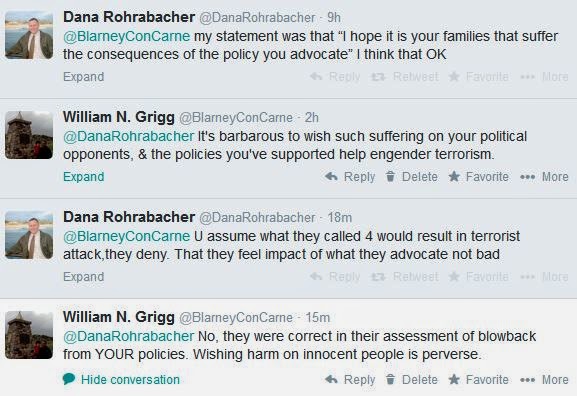
Task: Expand William Grigg's 2h tweet
Action: [84, 177]
